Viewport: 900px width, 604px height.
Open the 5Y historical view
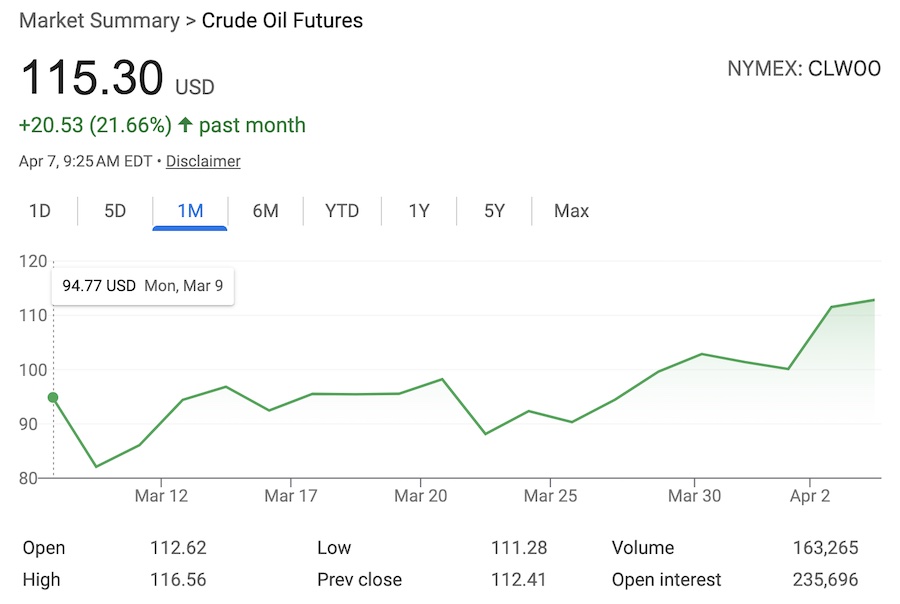point(494,211)
